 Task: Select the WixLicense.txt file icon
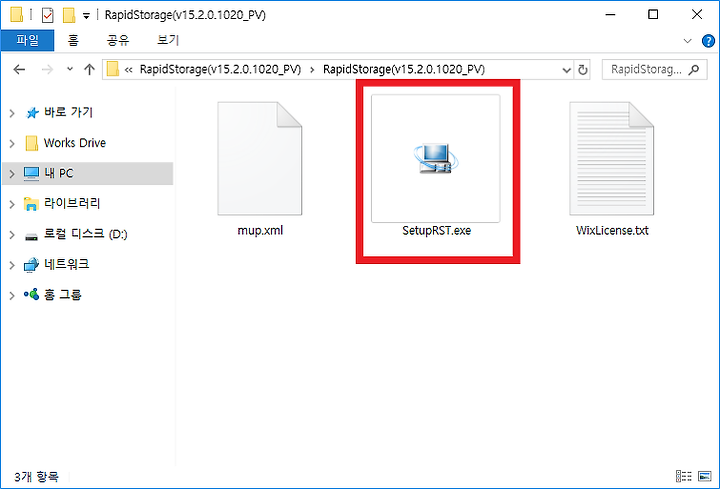[x=612, y=158]
